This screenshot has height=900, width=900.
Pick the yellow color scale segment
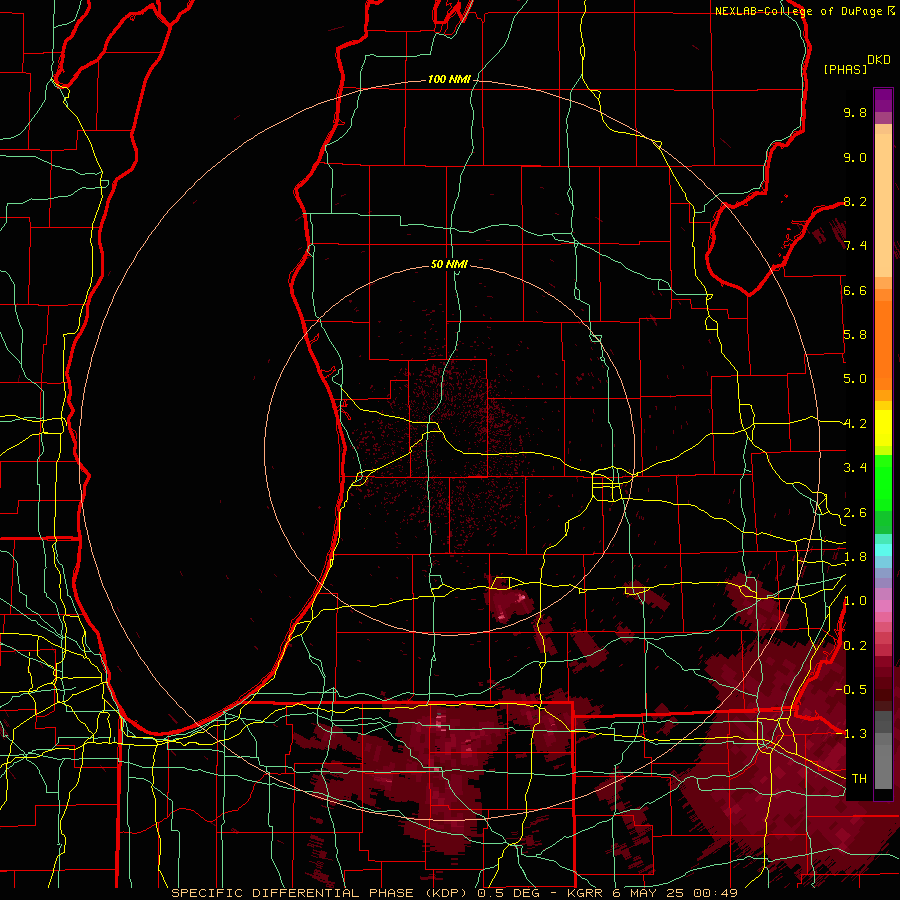883,428
